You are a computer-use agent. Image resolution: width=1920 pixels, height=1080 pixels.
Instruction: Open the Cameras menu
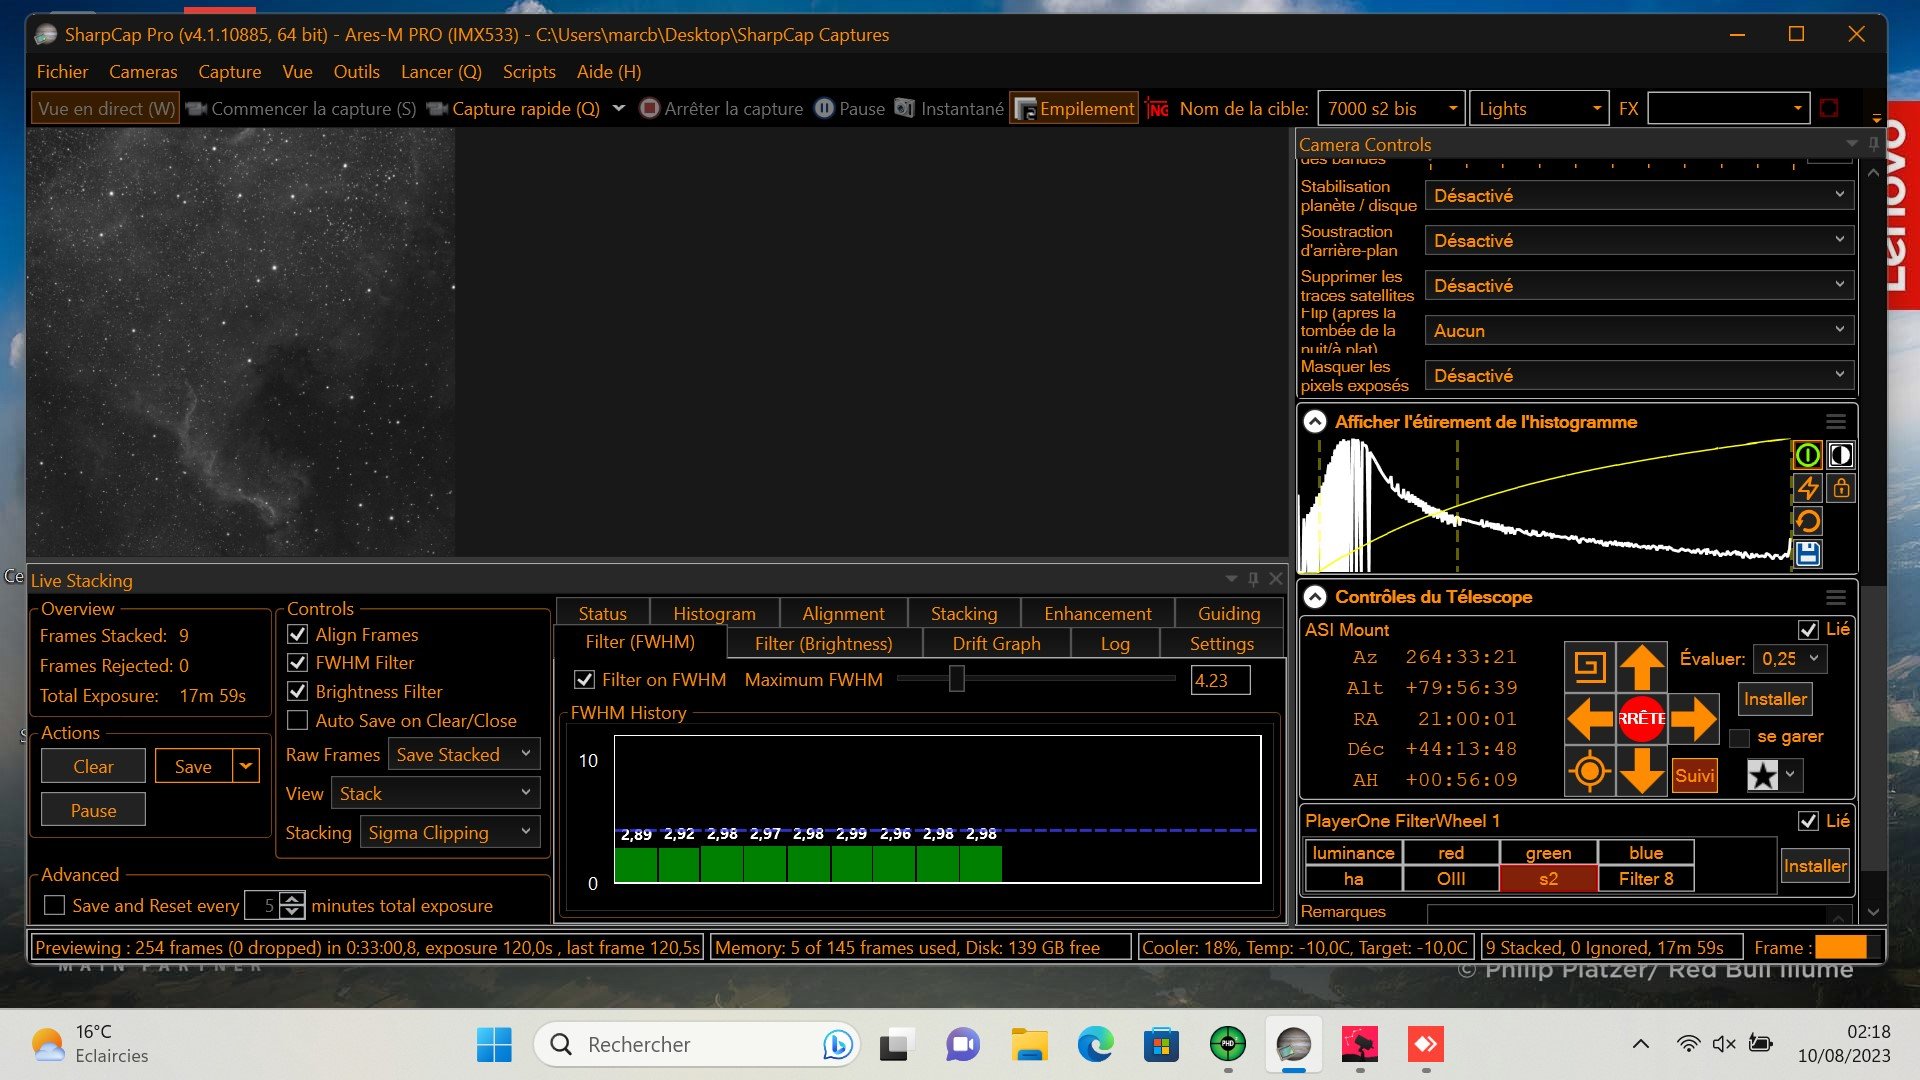tap(143, 72)
